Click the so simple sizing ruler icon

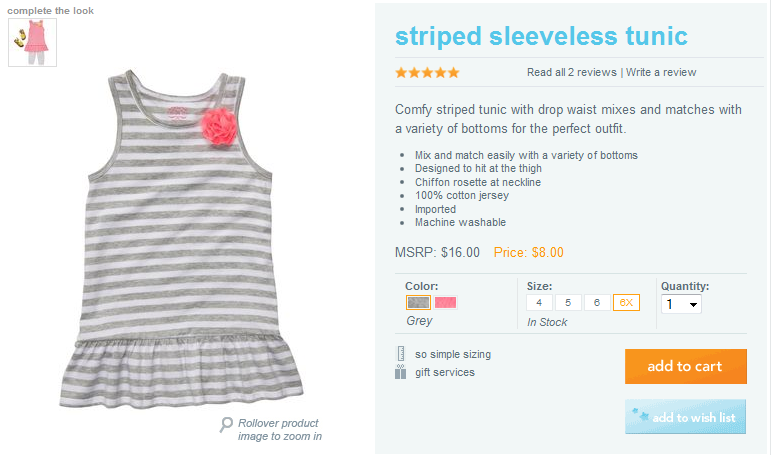400,354
